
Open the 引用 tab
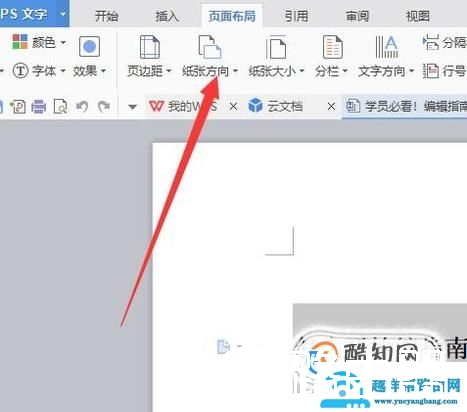click(296, 16)
